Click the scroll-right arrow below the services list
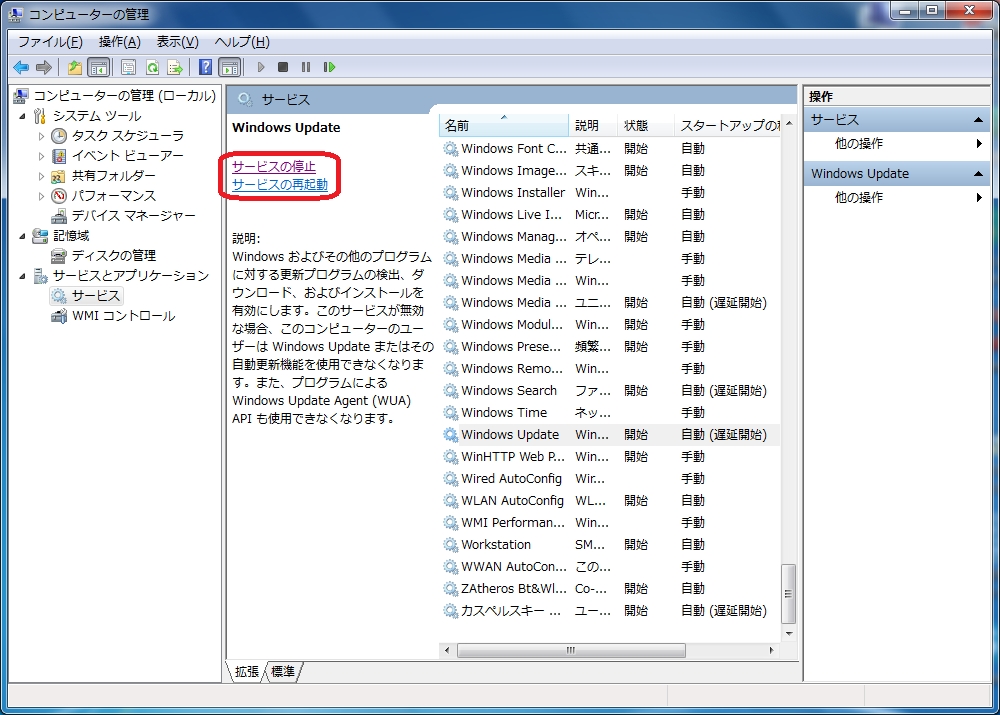 (771, 650)
